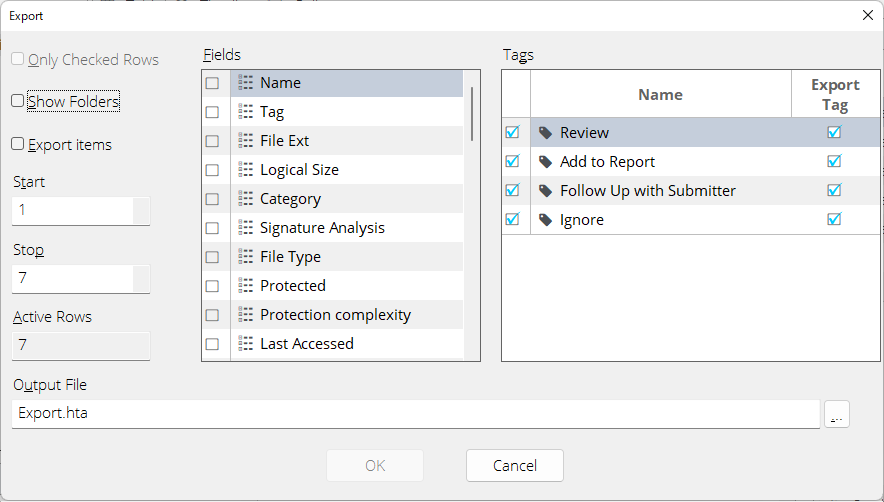Tick the Export items checkbox
Screen dimensions: 884x502
click(17, 144)
